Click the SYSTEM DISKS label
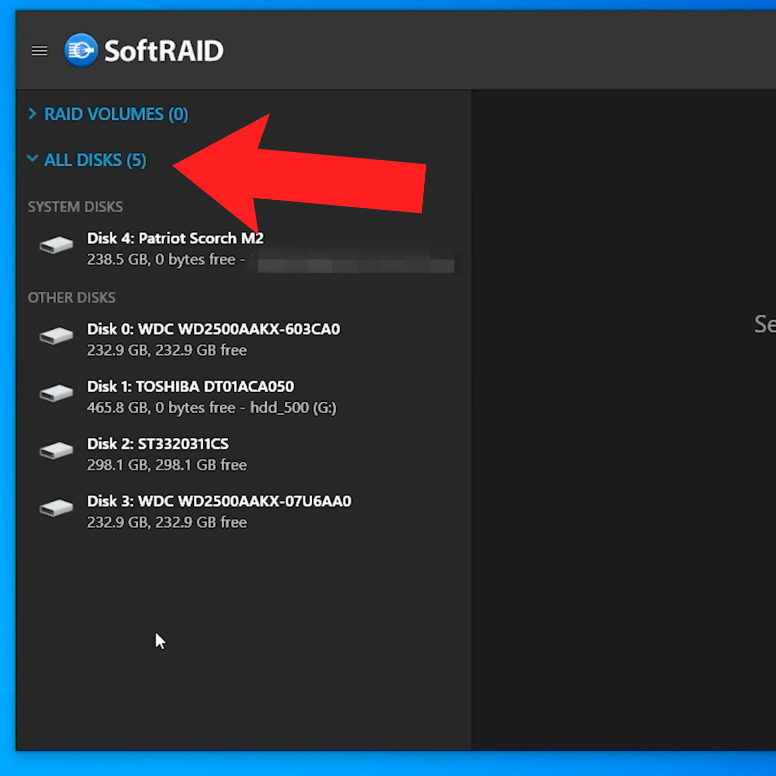Viewport: 776px width, 776px height. pyautogui.click(x=75, y=207)
